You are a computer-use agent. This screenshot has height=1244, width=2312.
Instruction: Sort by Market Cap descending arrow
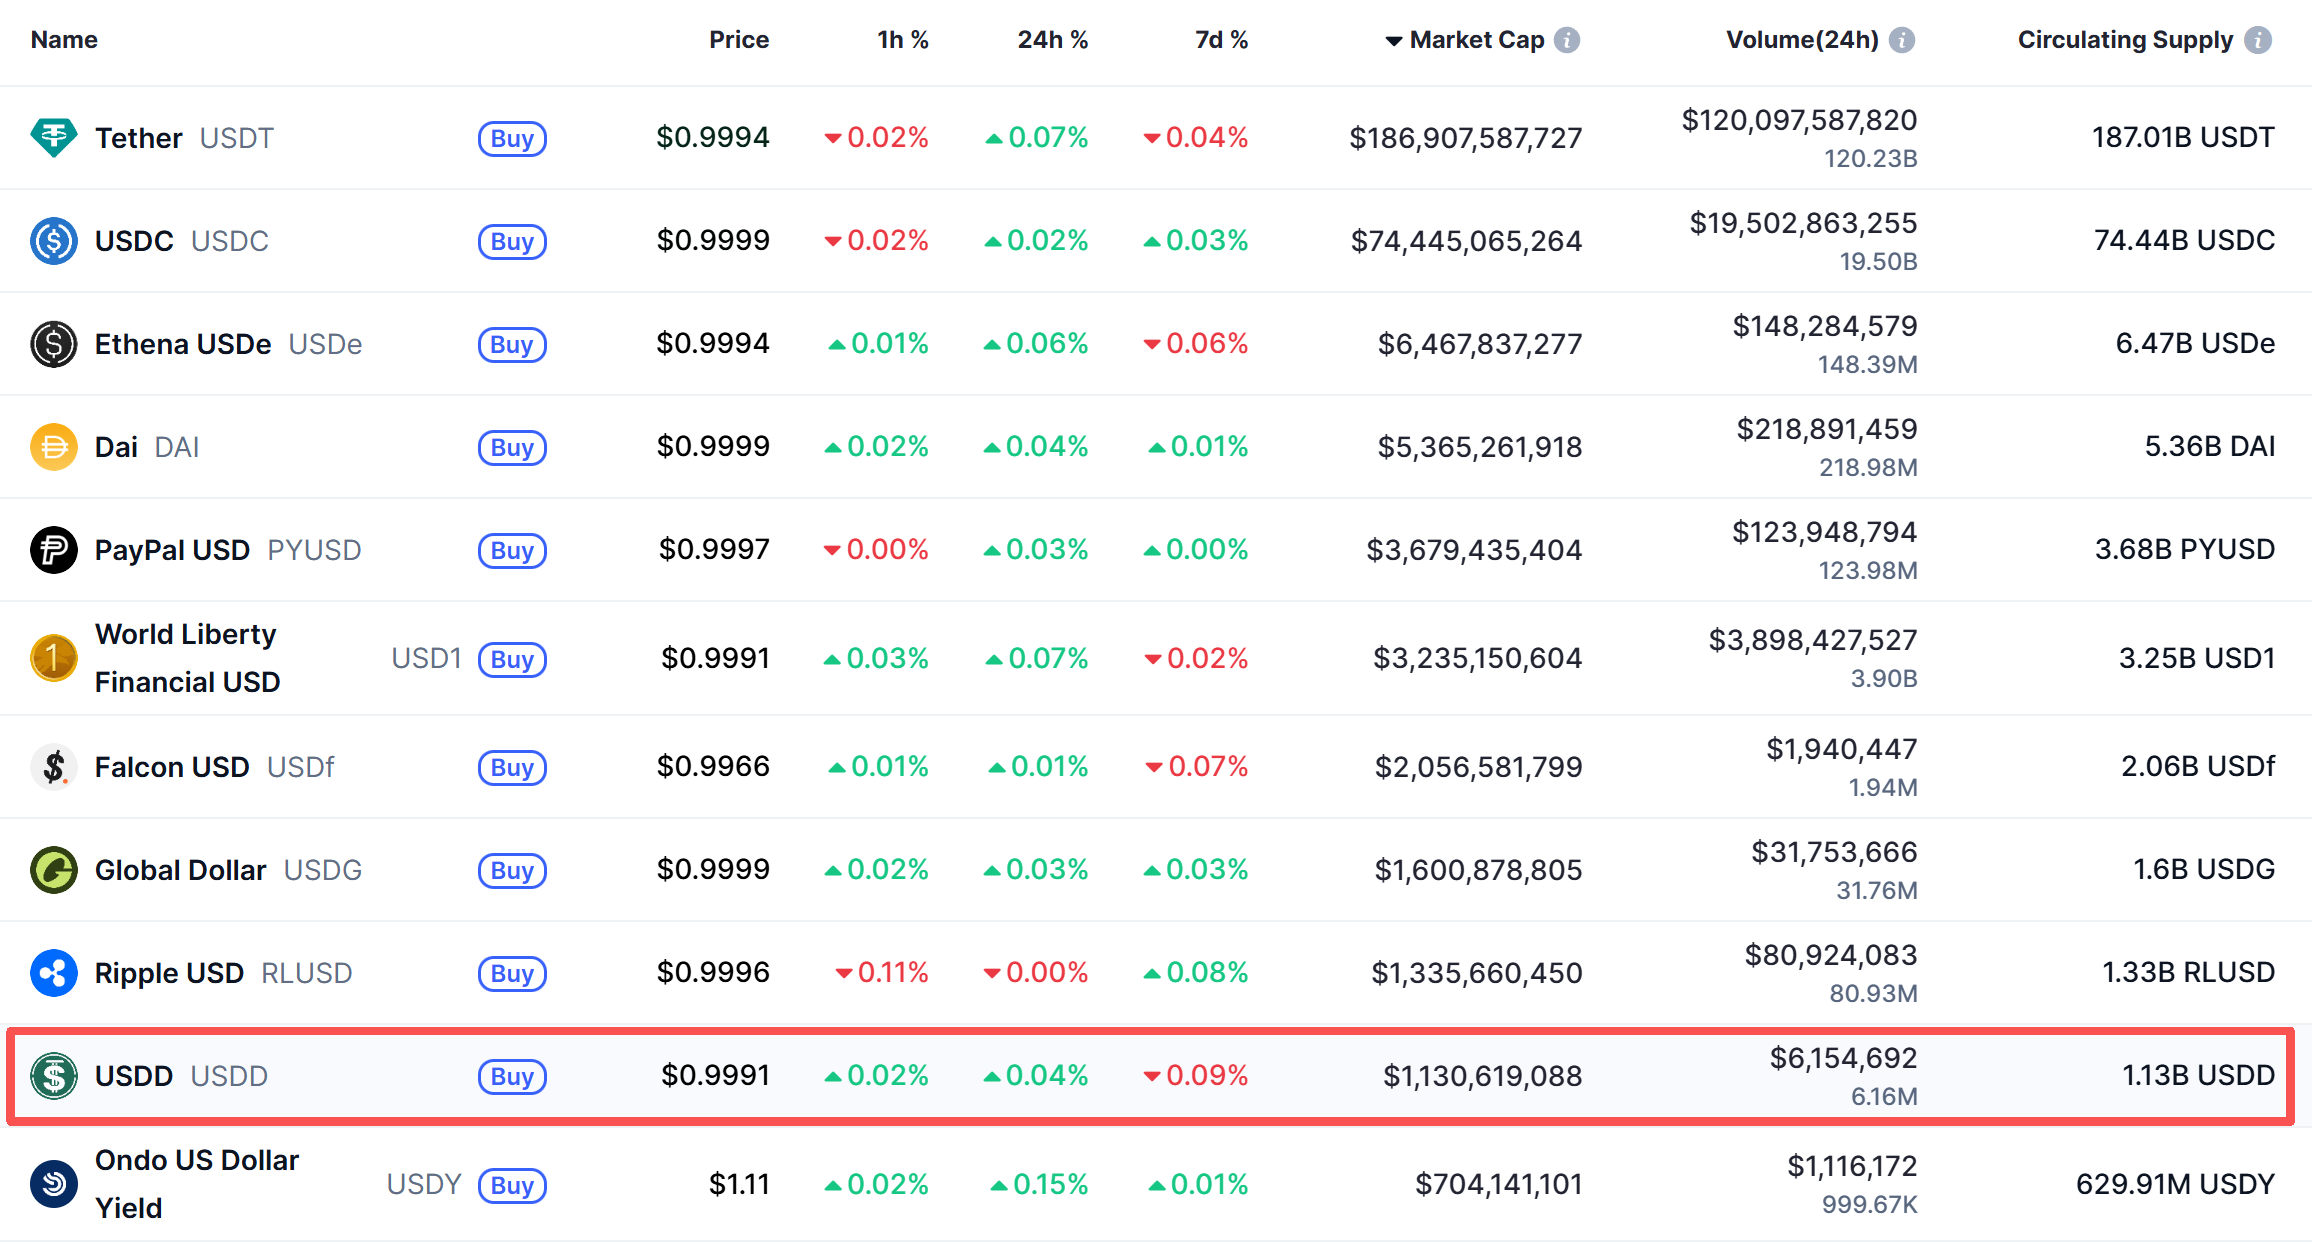pyautogui.click(x=1393, y=41)
